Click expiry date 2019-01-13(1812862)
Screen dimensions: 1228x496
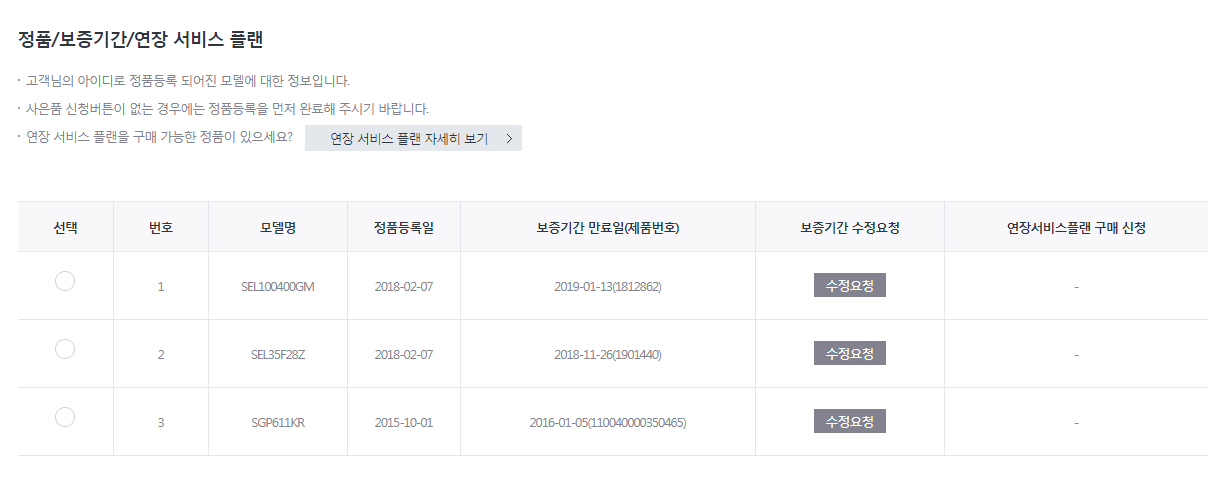point(608,286)
